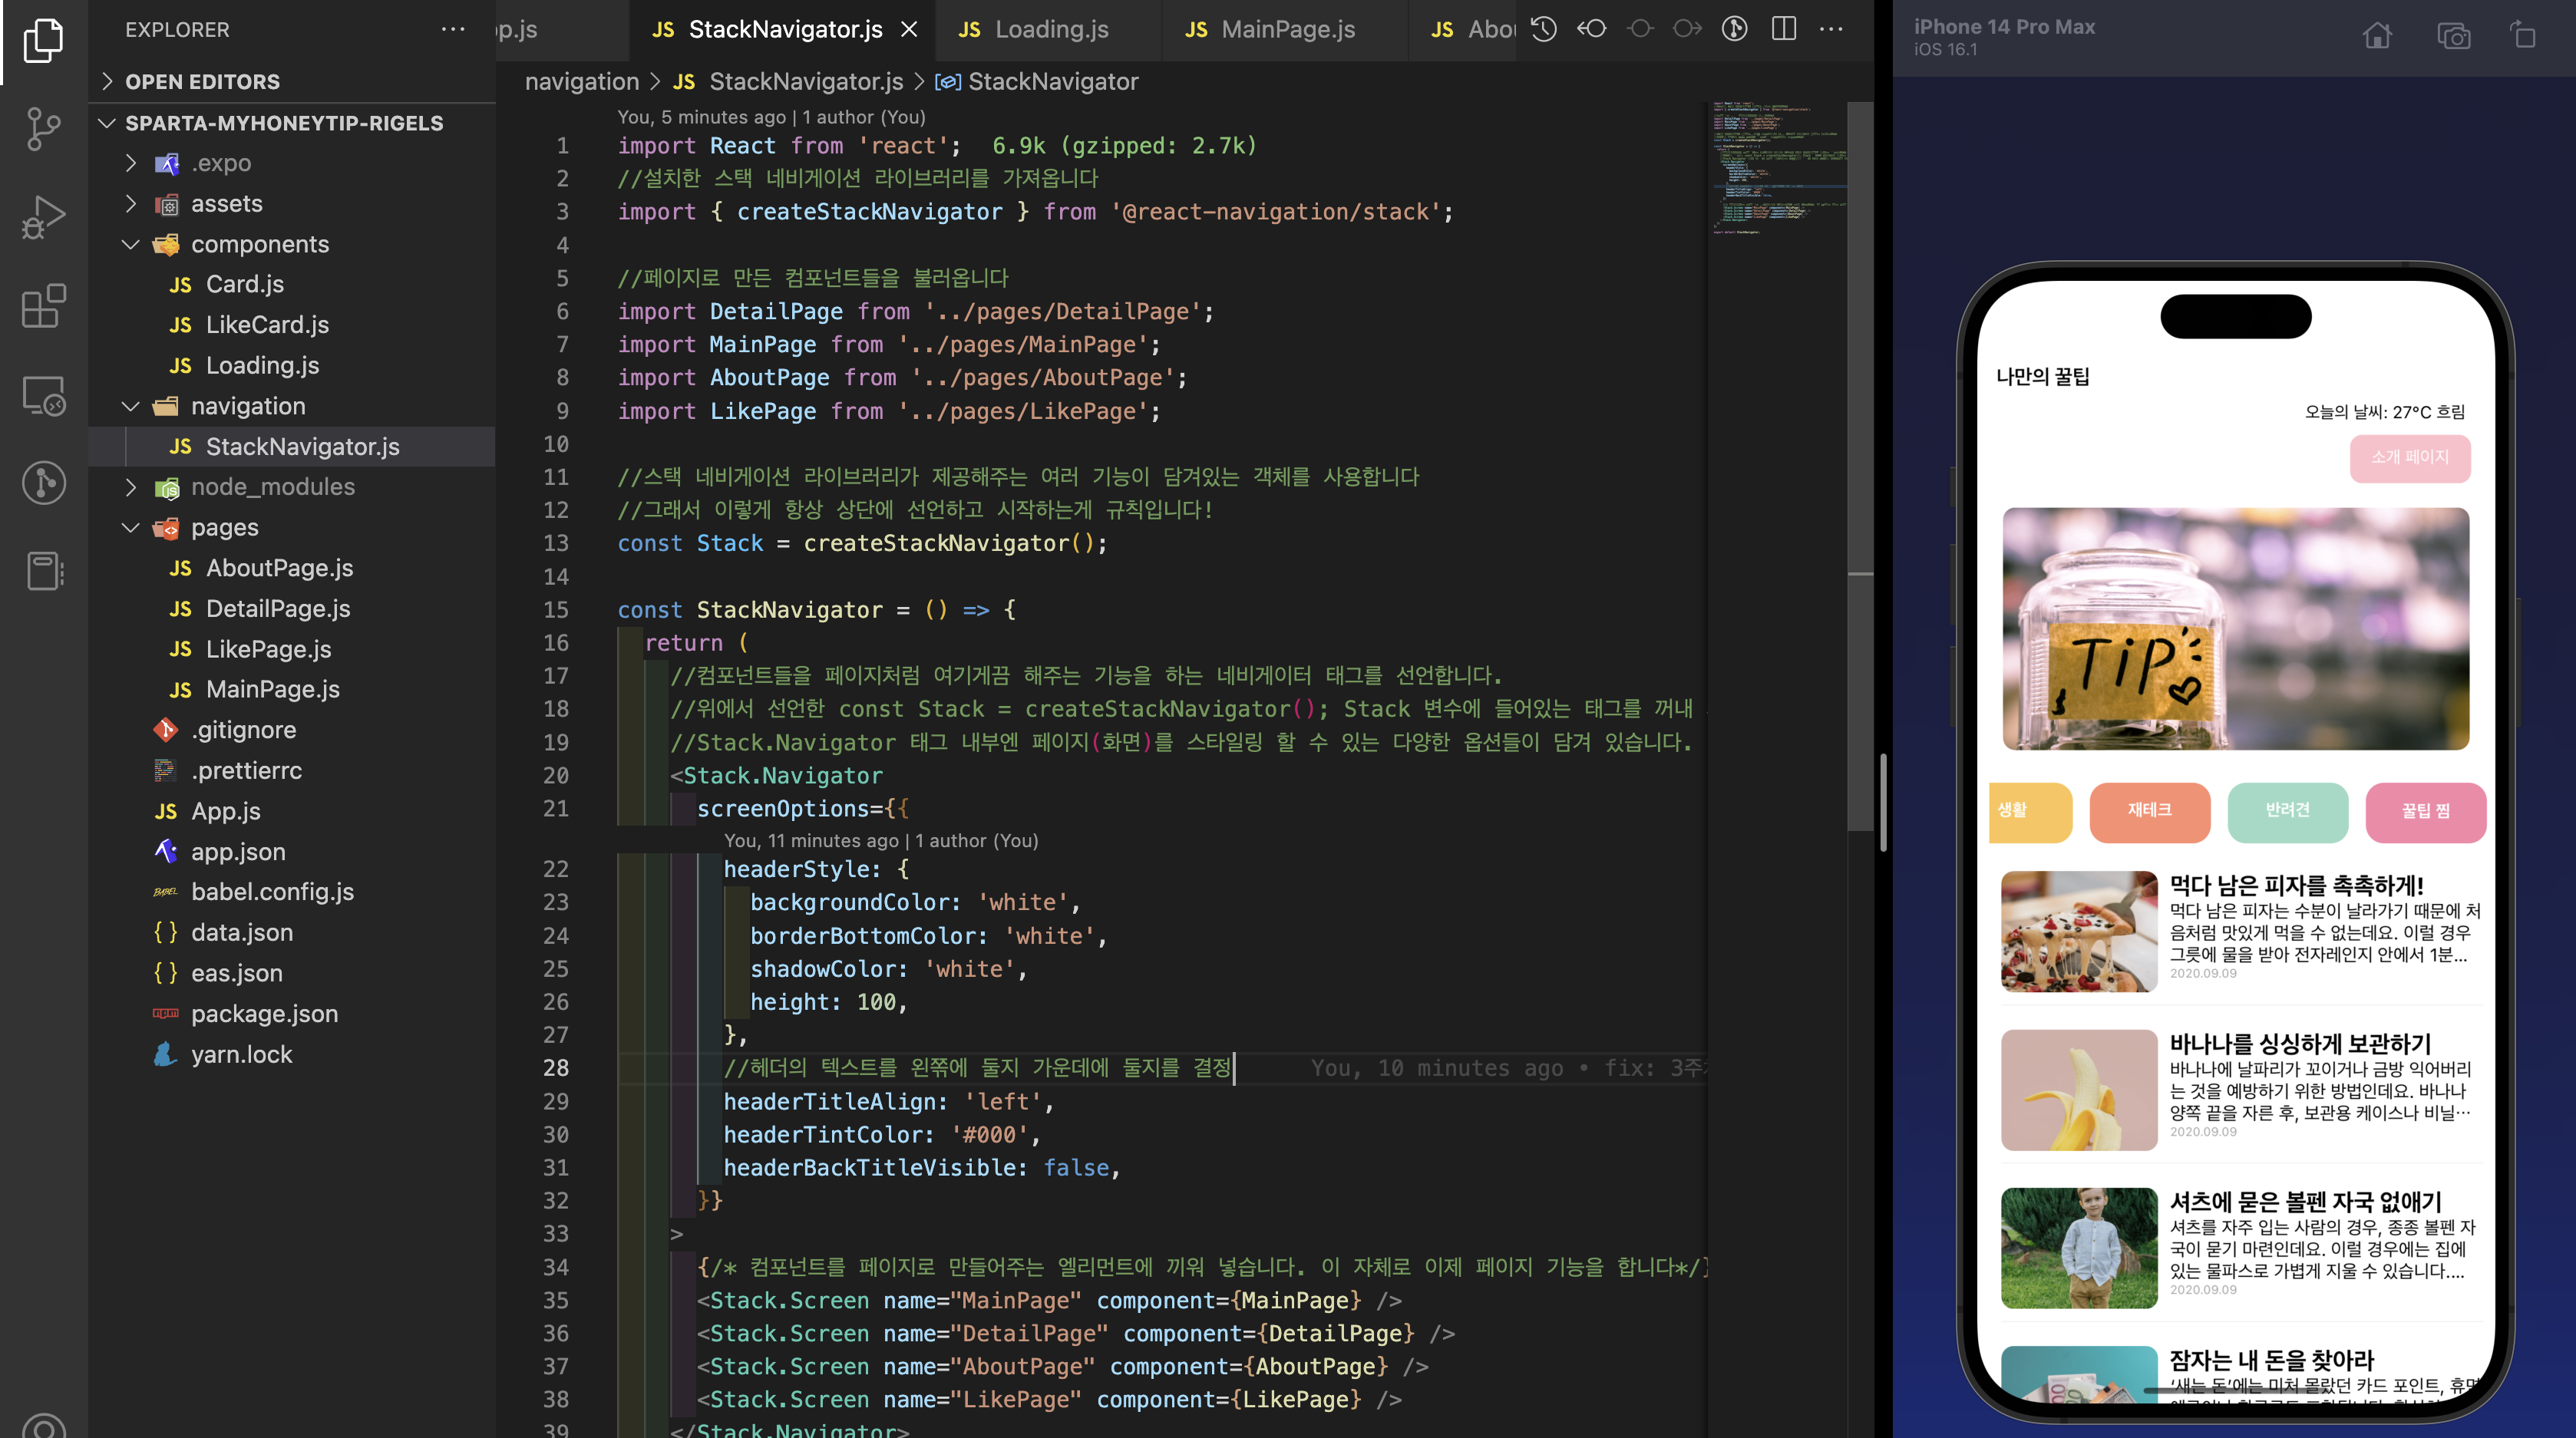Screen dimensions: 2576x1438
Task: Open babel.config.js file
Action: (x=272, y=892)
